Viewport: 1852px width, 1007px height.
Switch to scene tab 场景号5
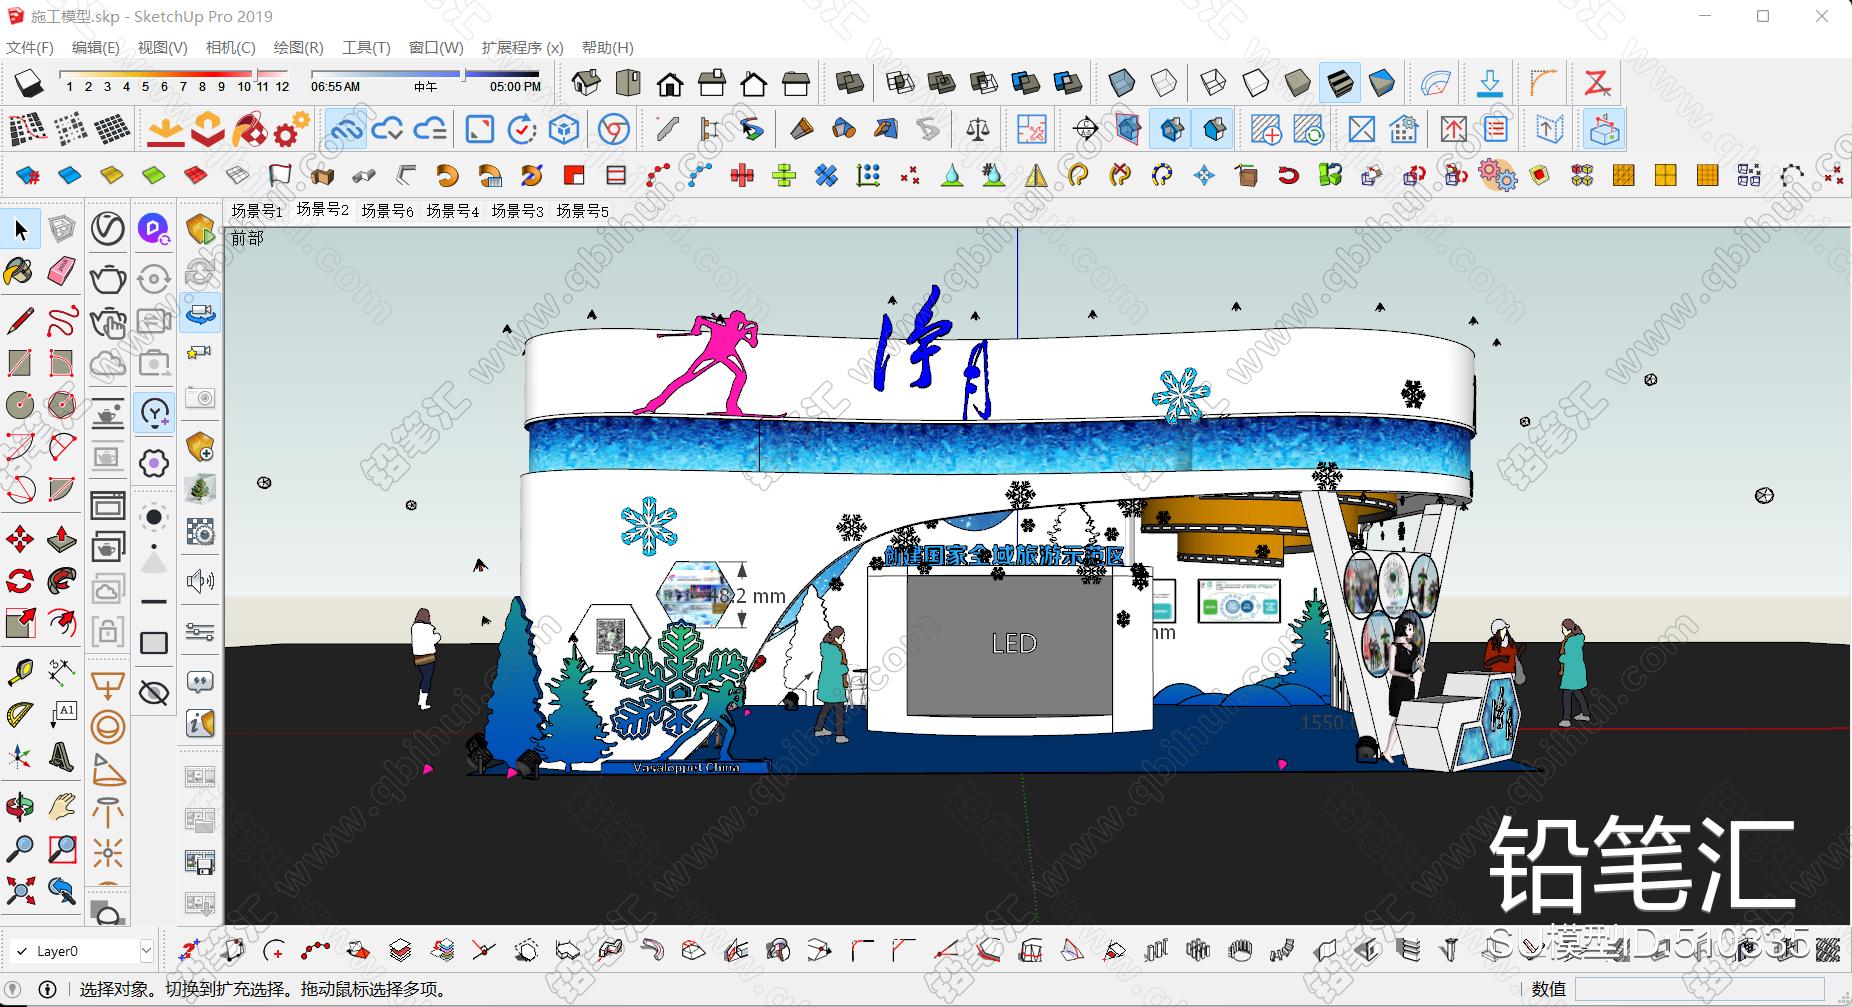click(583, 211)
